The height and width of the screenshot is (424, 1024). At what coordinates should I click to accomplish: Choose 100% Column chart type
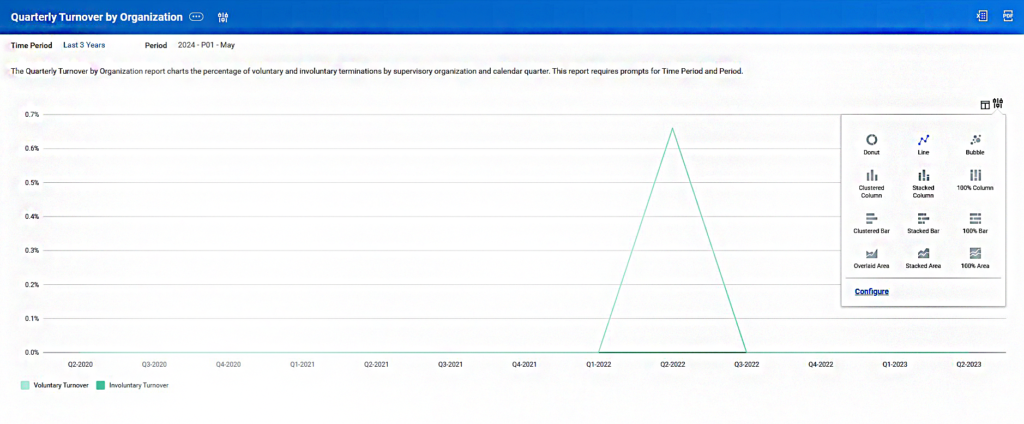(976, 180)
